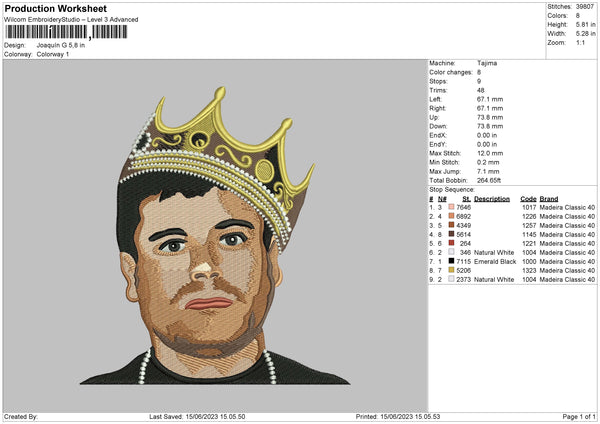Image resolution: width=600 pixels, height=424 pixels.
Task: Click the embroidery design preview image
Action: pyautogui.click(x=215, y=236)
